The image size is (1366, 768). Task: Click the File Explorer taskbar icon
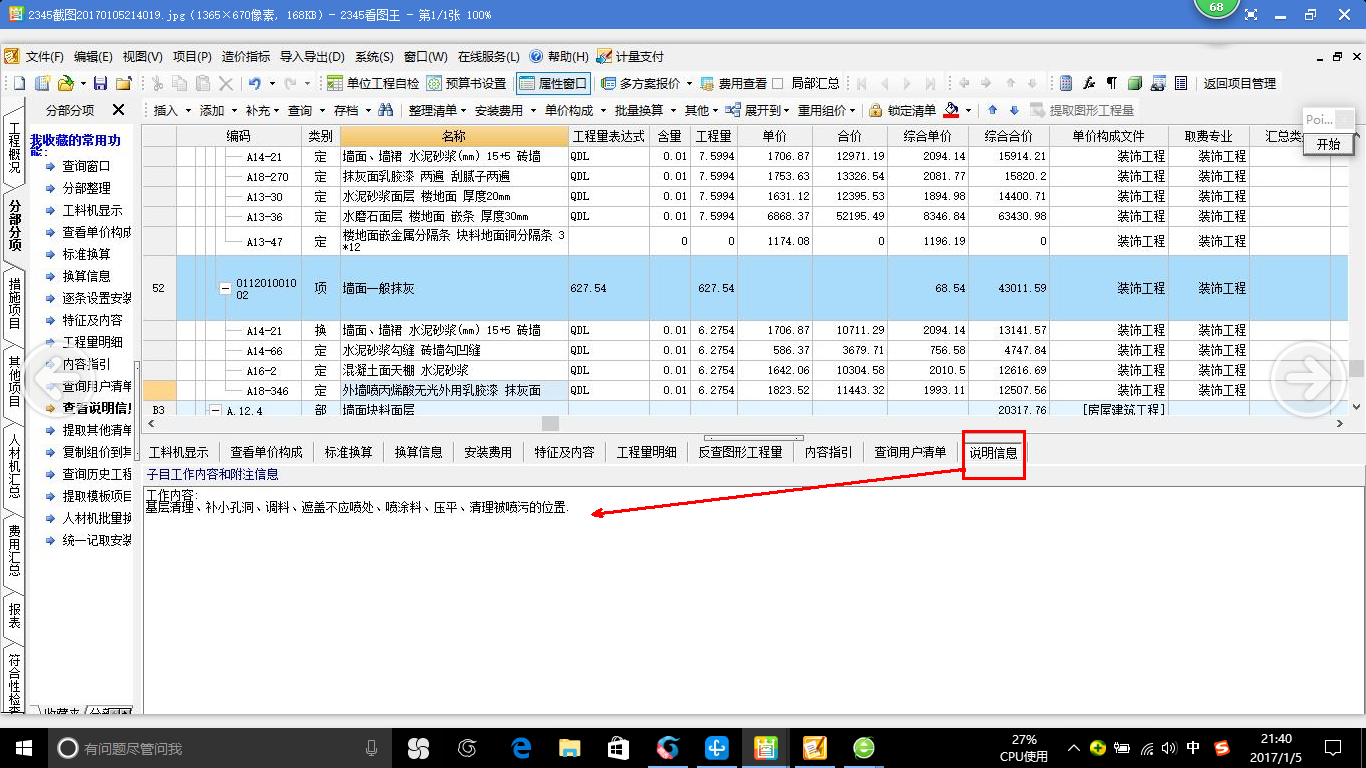point(569,747)
